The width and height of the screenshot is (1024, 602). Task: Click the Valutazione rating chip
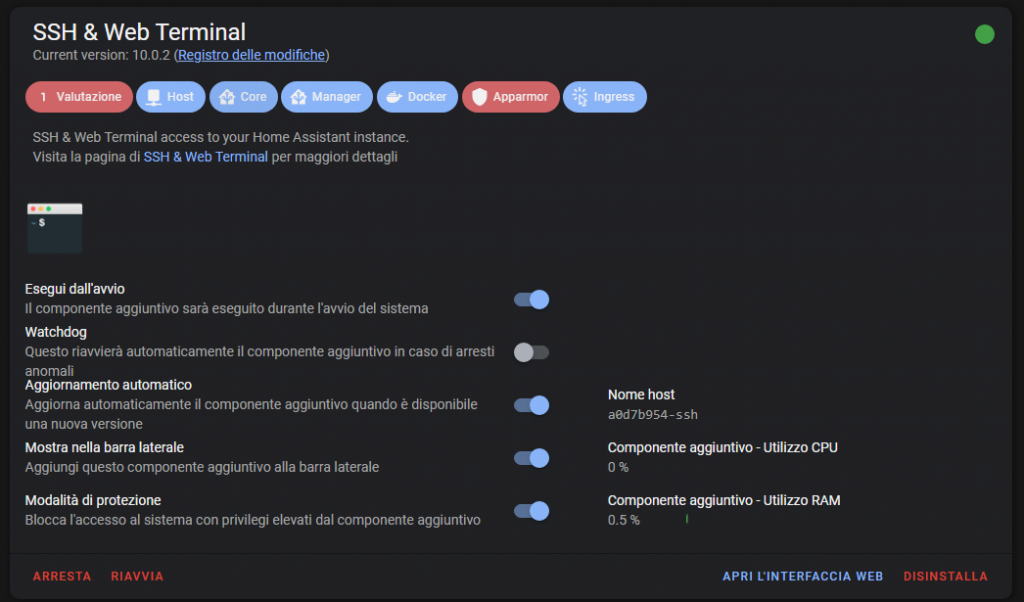[x=79, y=97]
